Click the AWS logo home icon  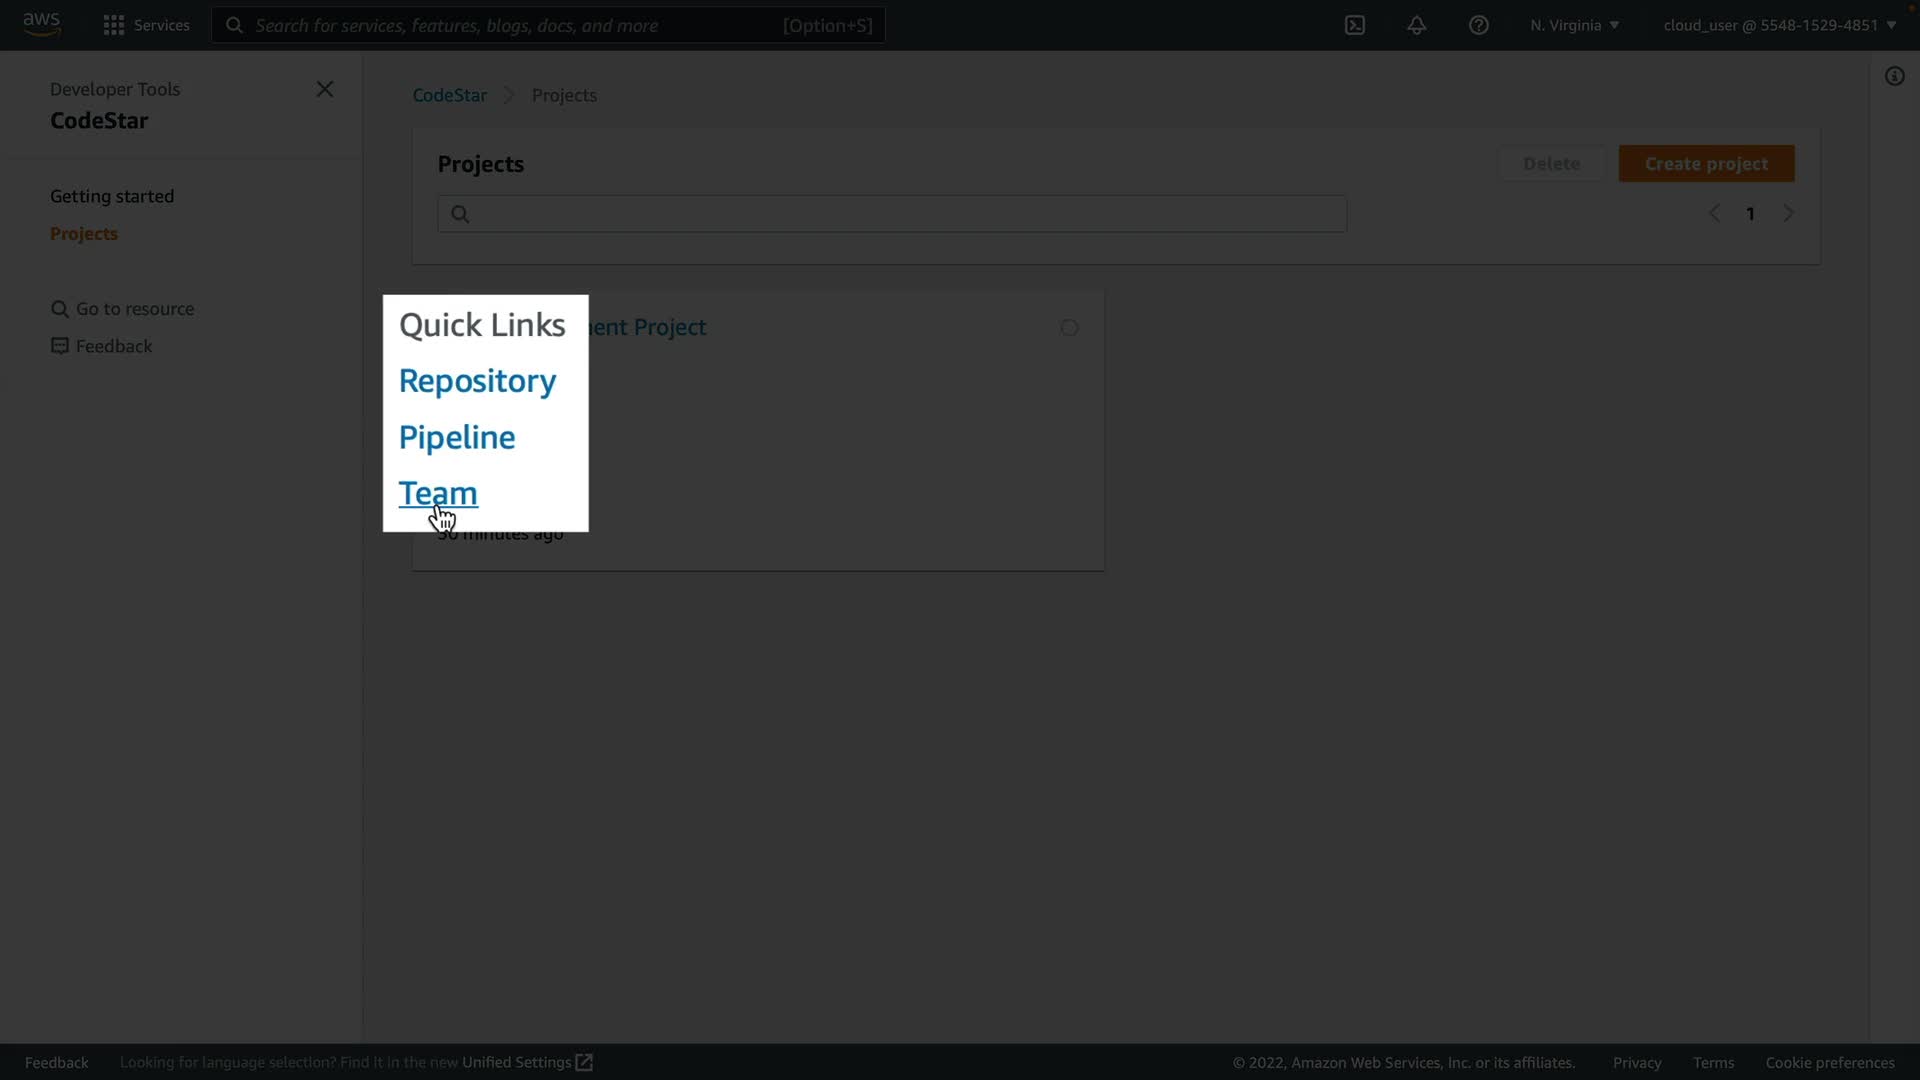[x=42, y=24]
